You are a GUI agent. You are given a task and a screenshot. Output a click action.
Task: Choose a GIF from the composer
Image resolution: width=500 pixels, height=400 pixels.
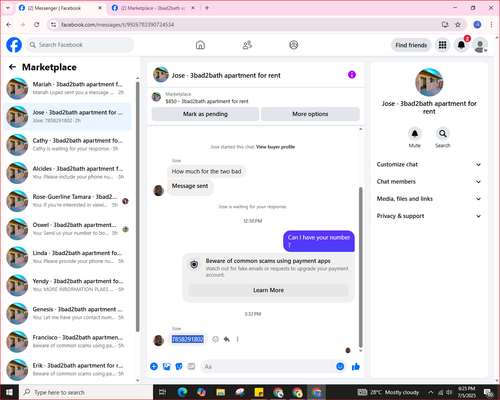pos(191,367)
